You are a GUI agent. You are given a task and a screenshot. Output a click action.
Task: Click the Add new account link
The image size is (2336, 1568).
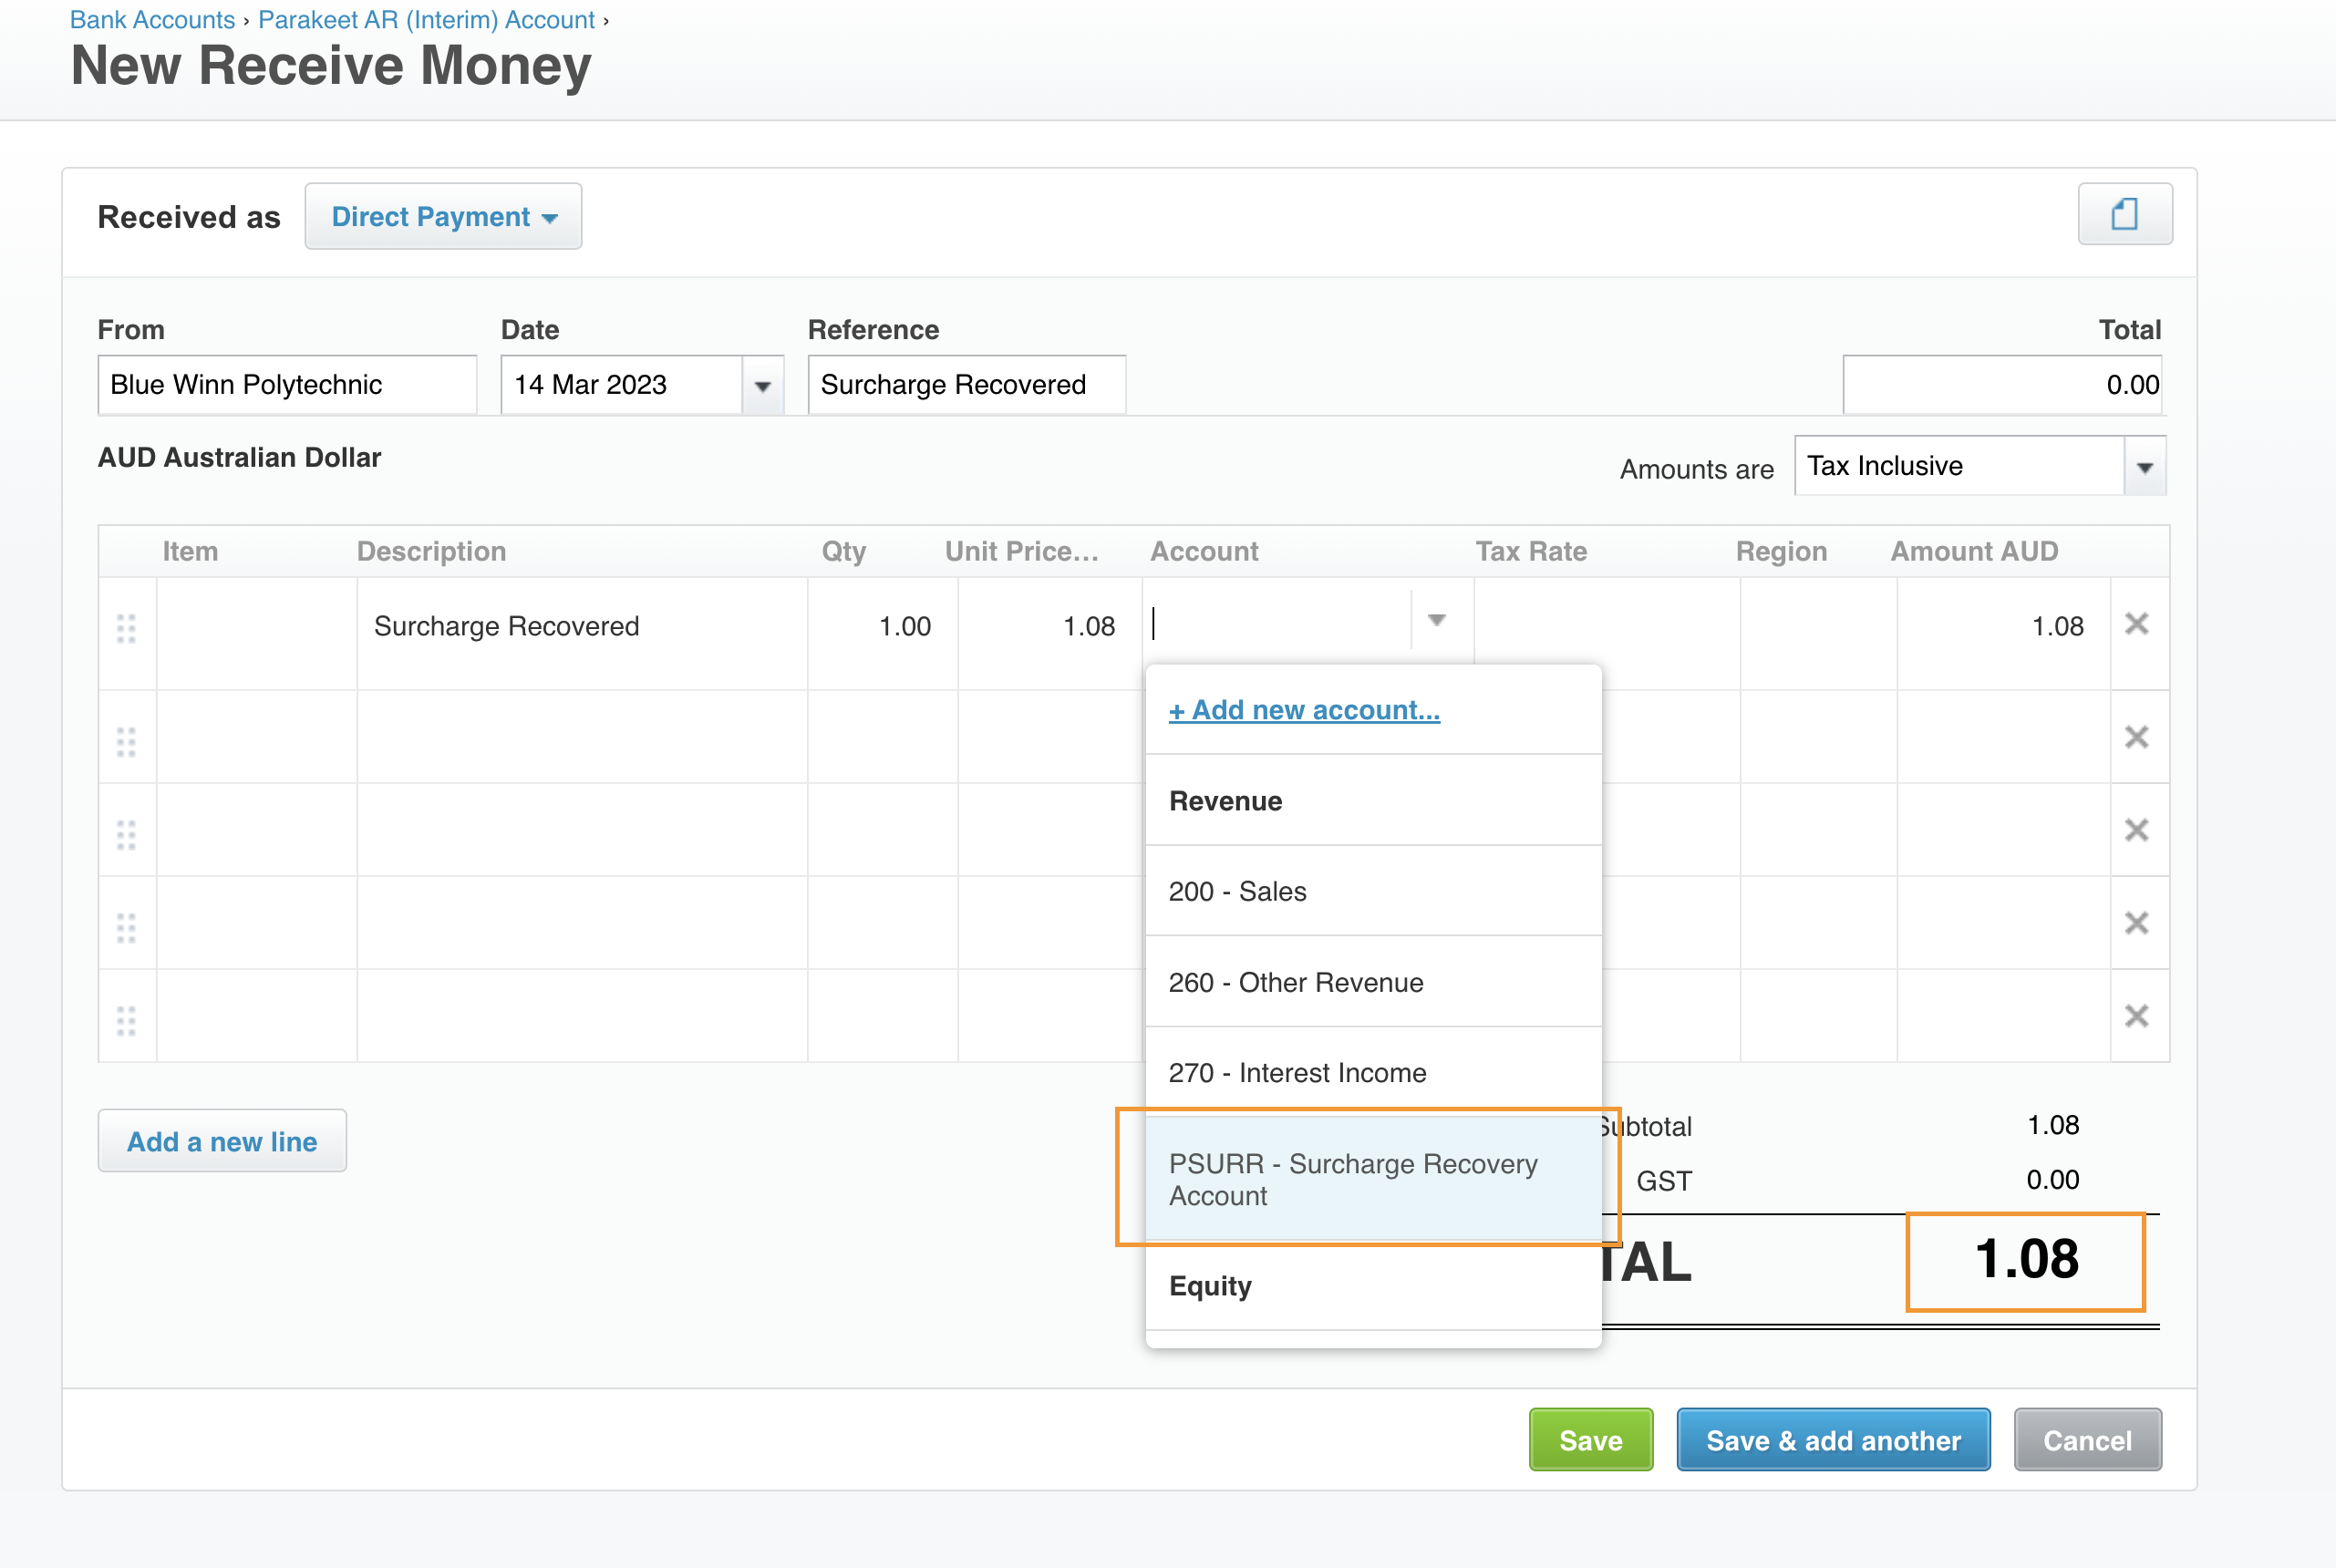click(x=1304, y=710)
